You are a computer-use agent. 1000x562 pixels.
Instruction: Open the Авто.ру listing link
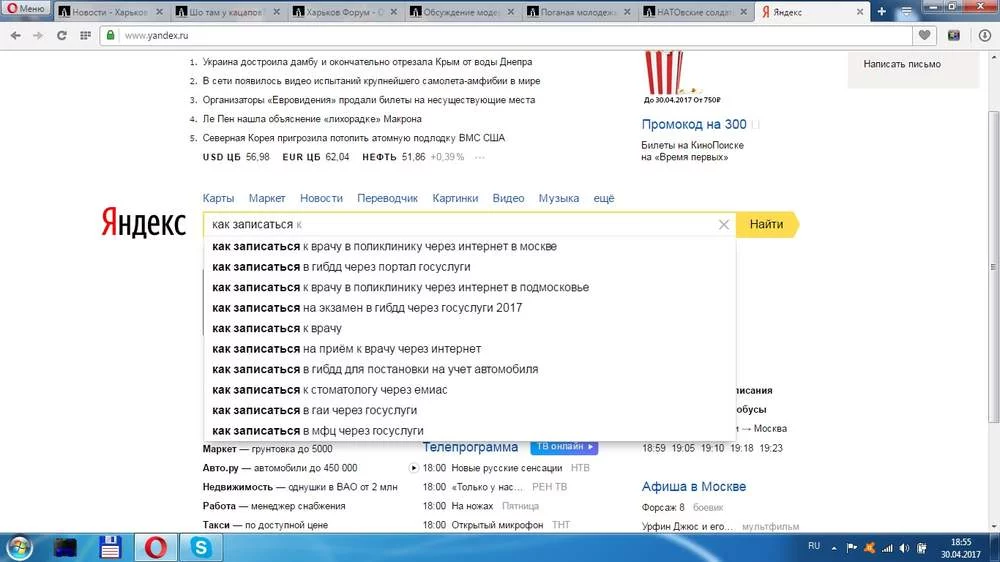[280, 468]
